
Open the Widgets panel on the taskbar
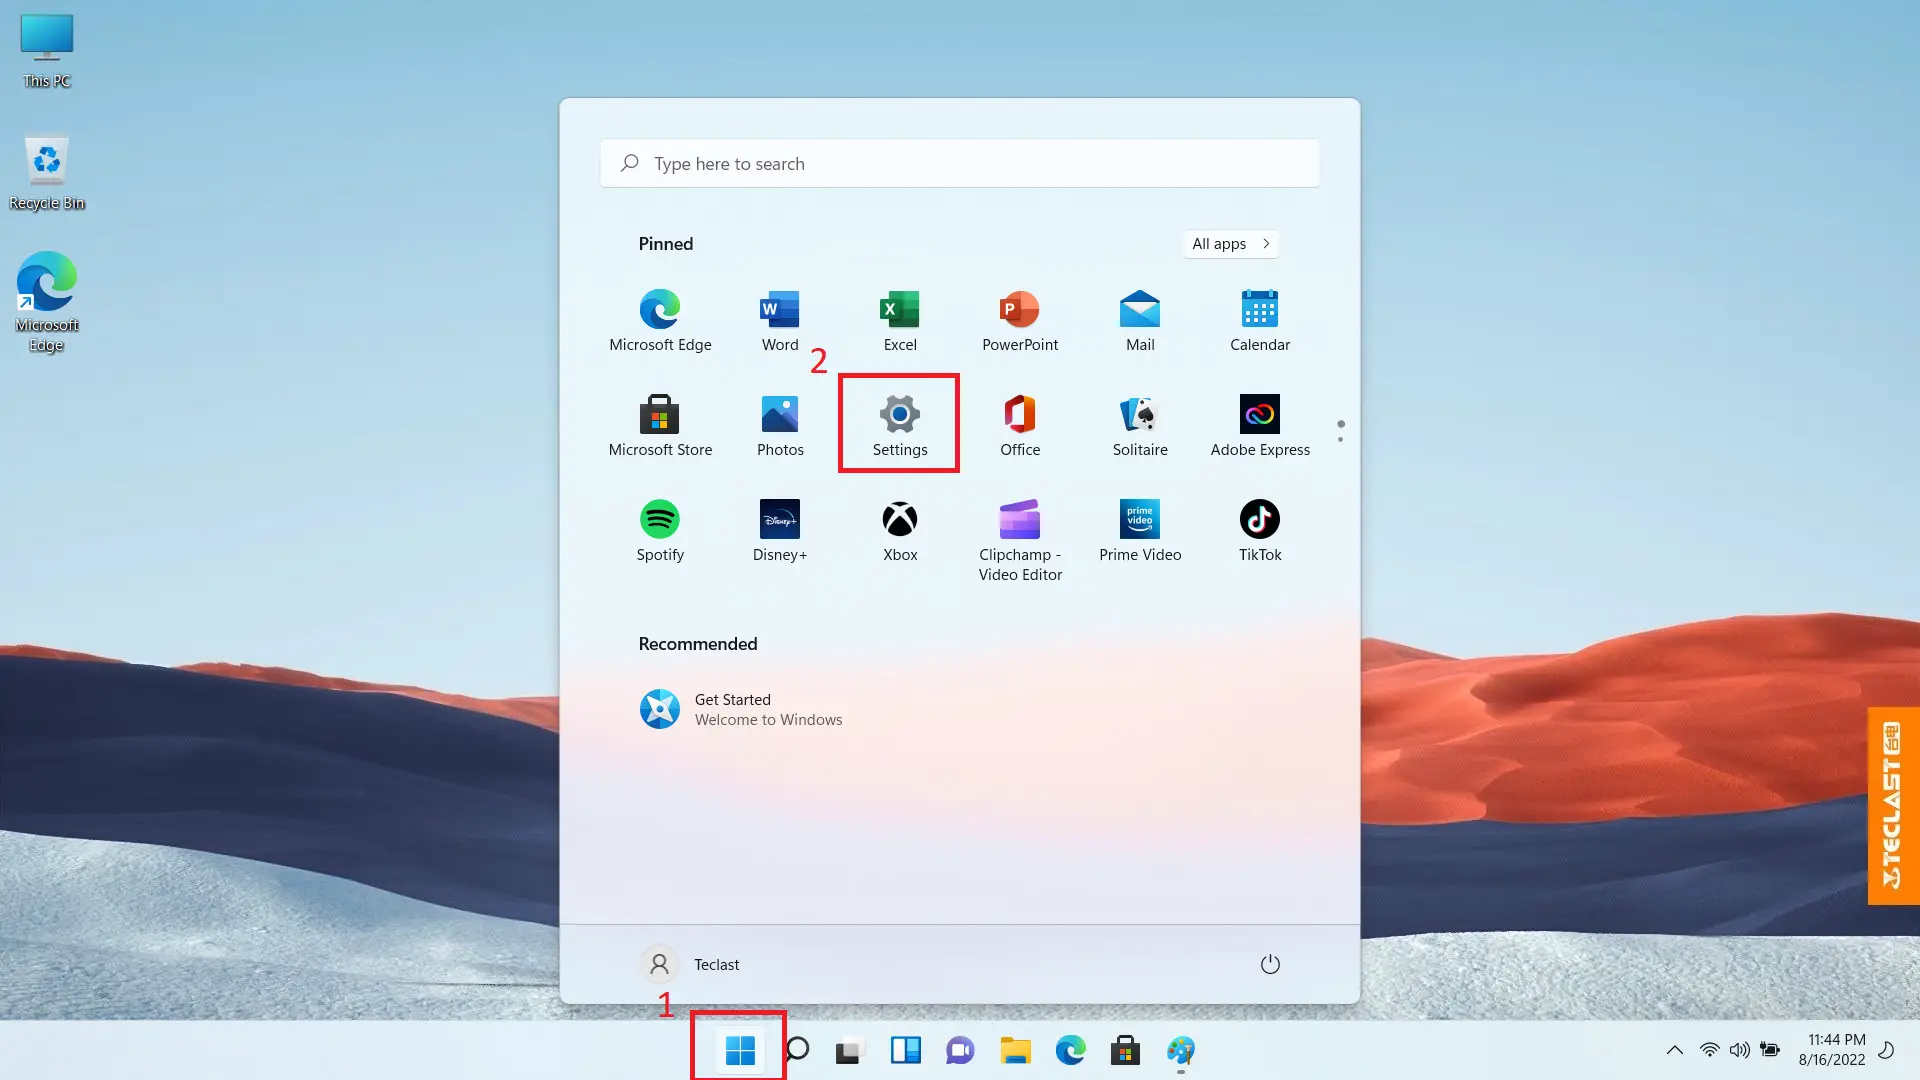coord(905,1050)
